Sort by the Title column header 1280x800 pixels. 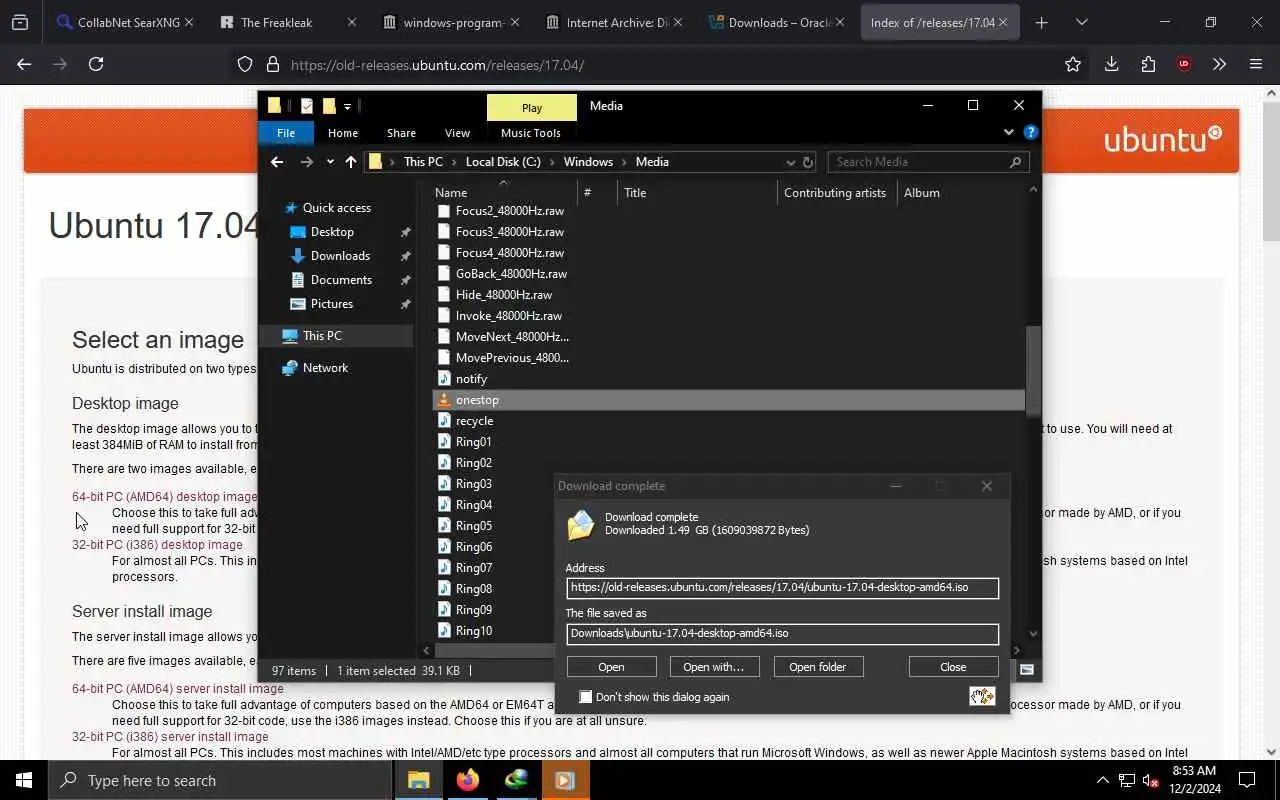click(635, 193)
